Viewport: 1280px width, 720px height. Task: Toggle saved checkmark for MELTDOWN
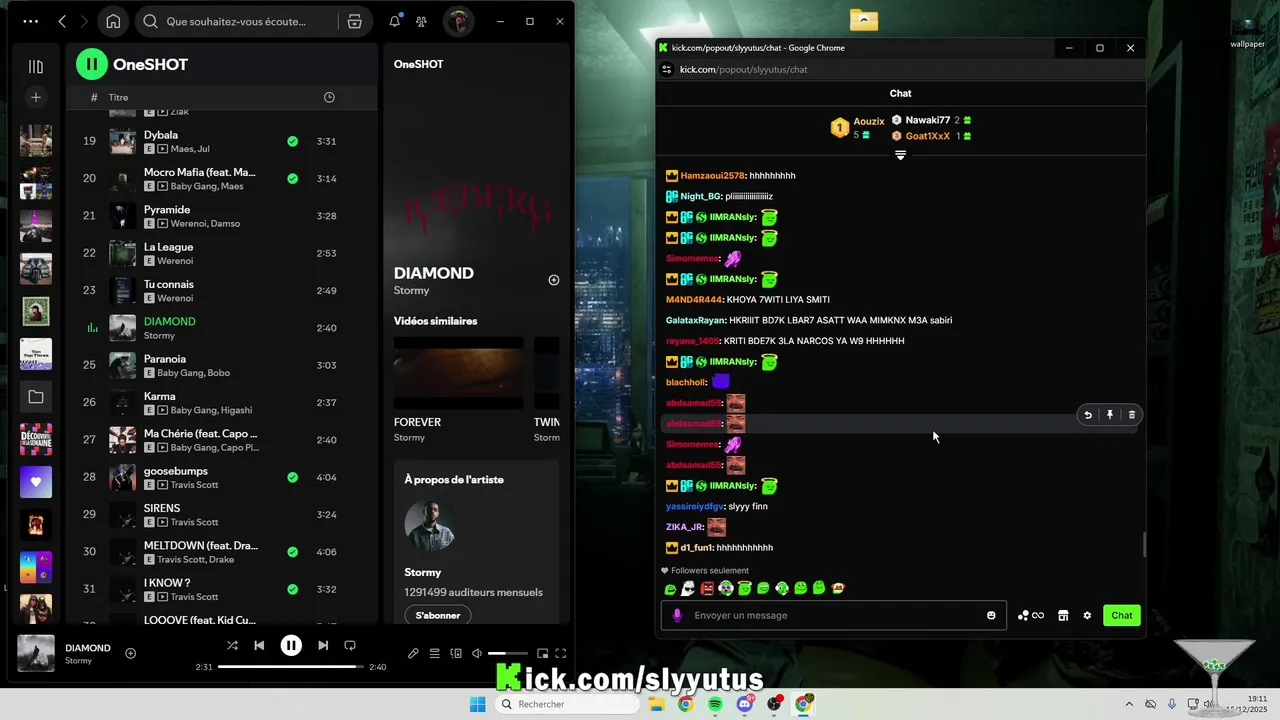[x=292, y=552]
